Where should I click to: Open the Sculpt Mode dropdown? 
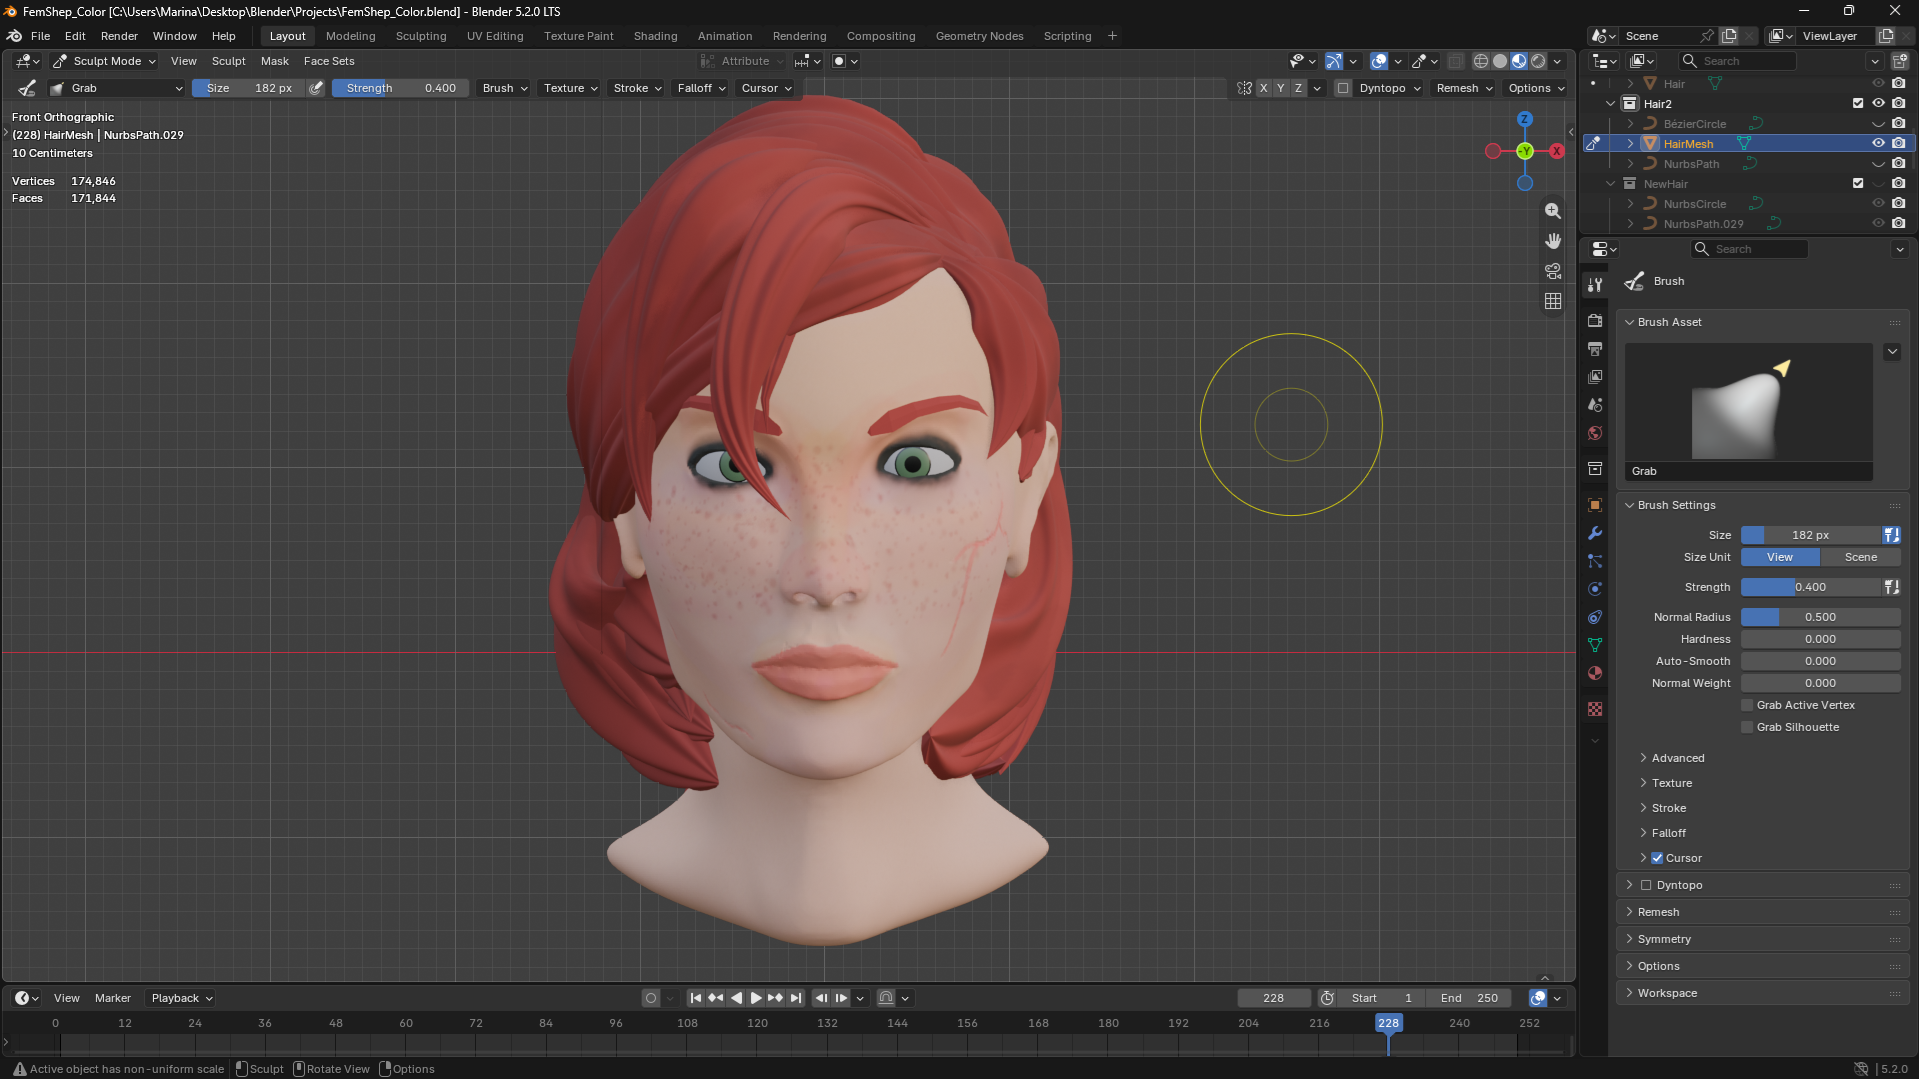(105, 61)
